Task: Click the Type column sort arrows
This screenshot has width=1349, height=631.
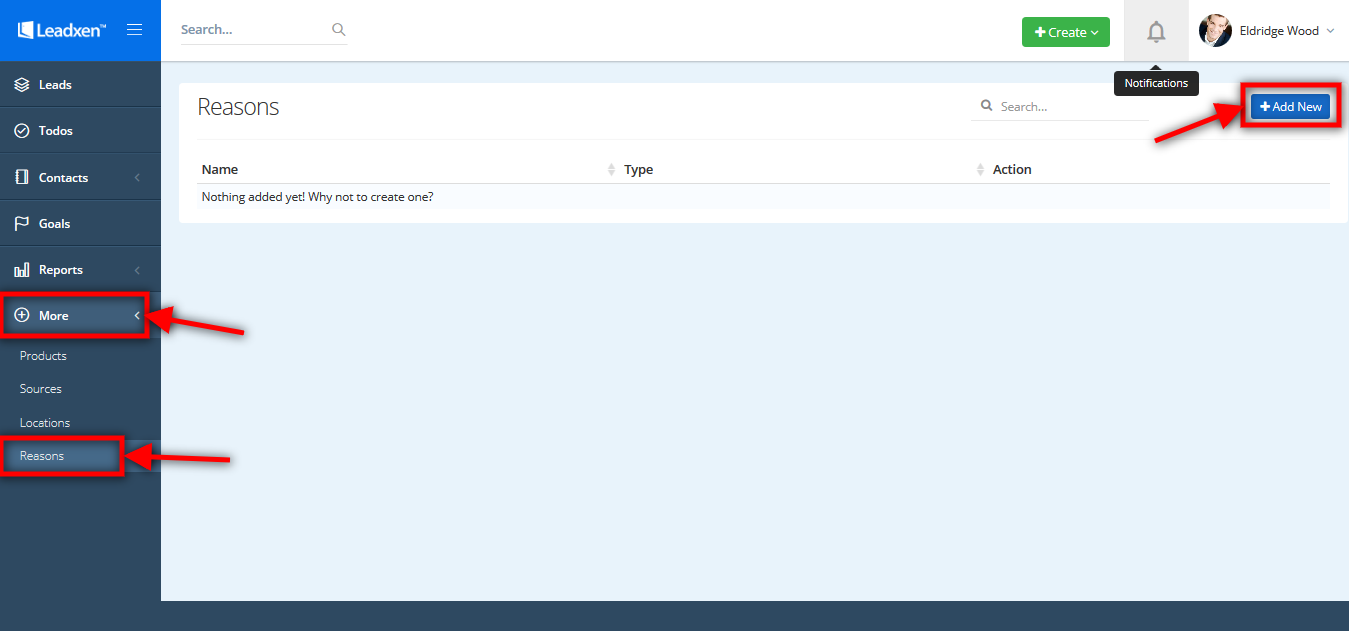Action: pos(980,170)
